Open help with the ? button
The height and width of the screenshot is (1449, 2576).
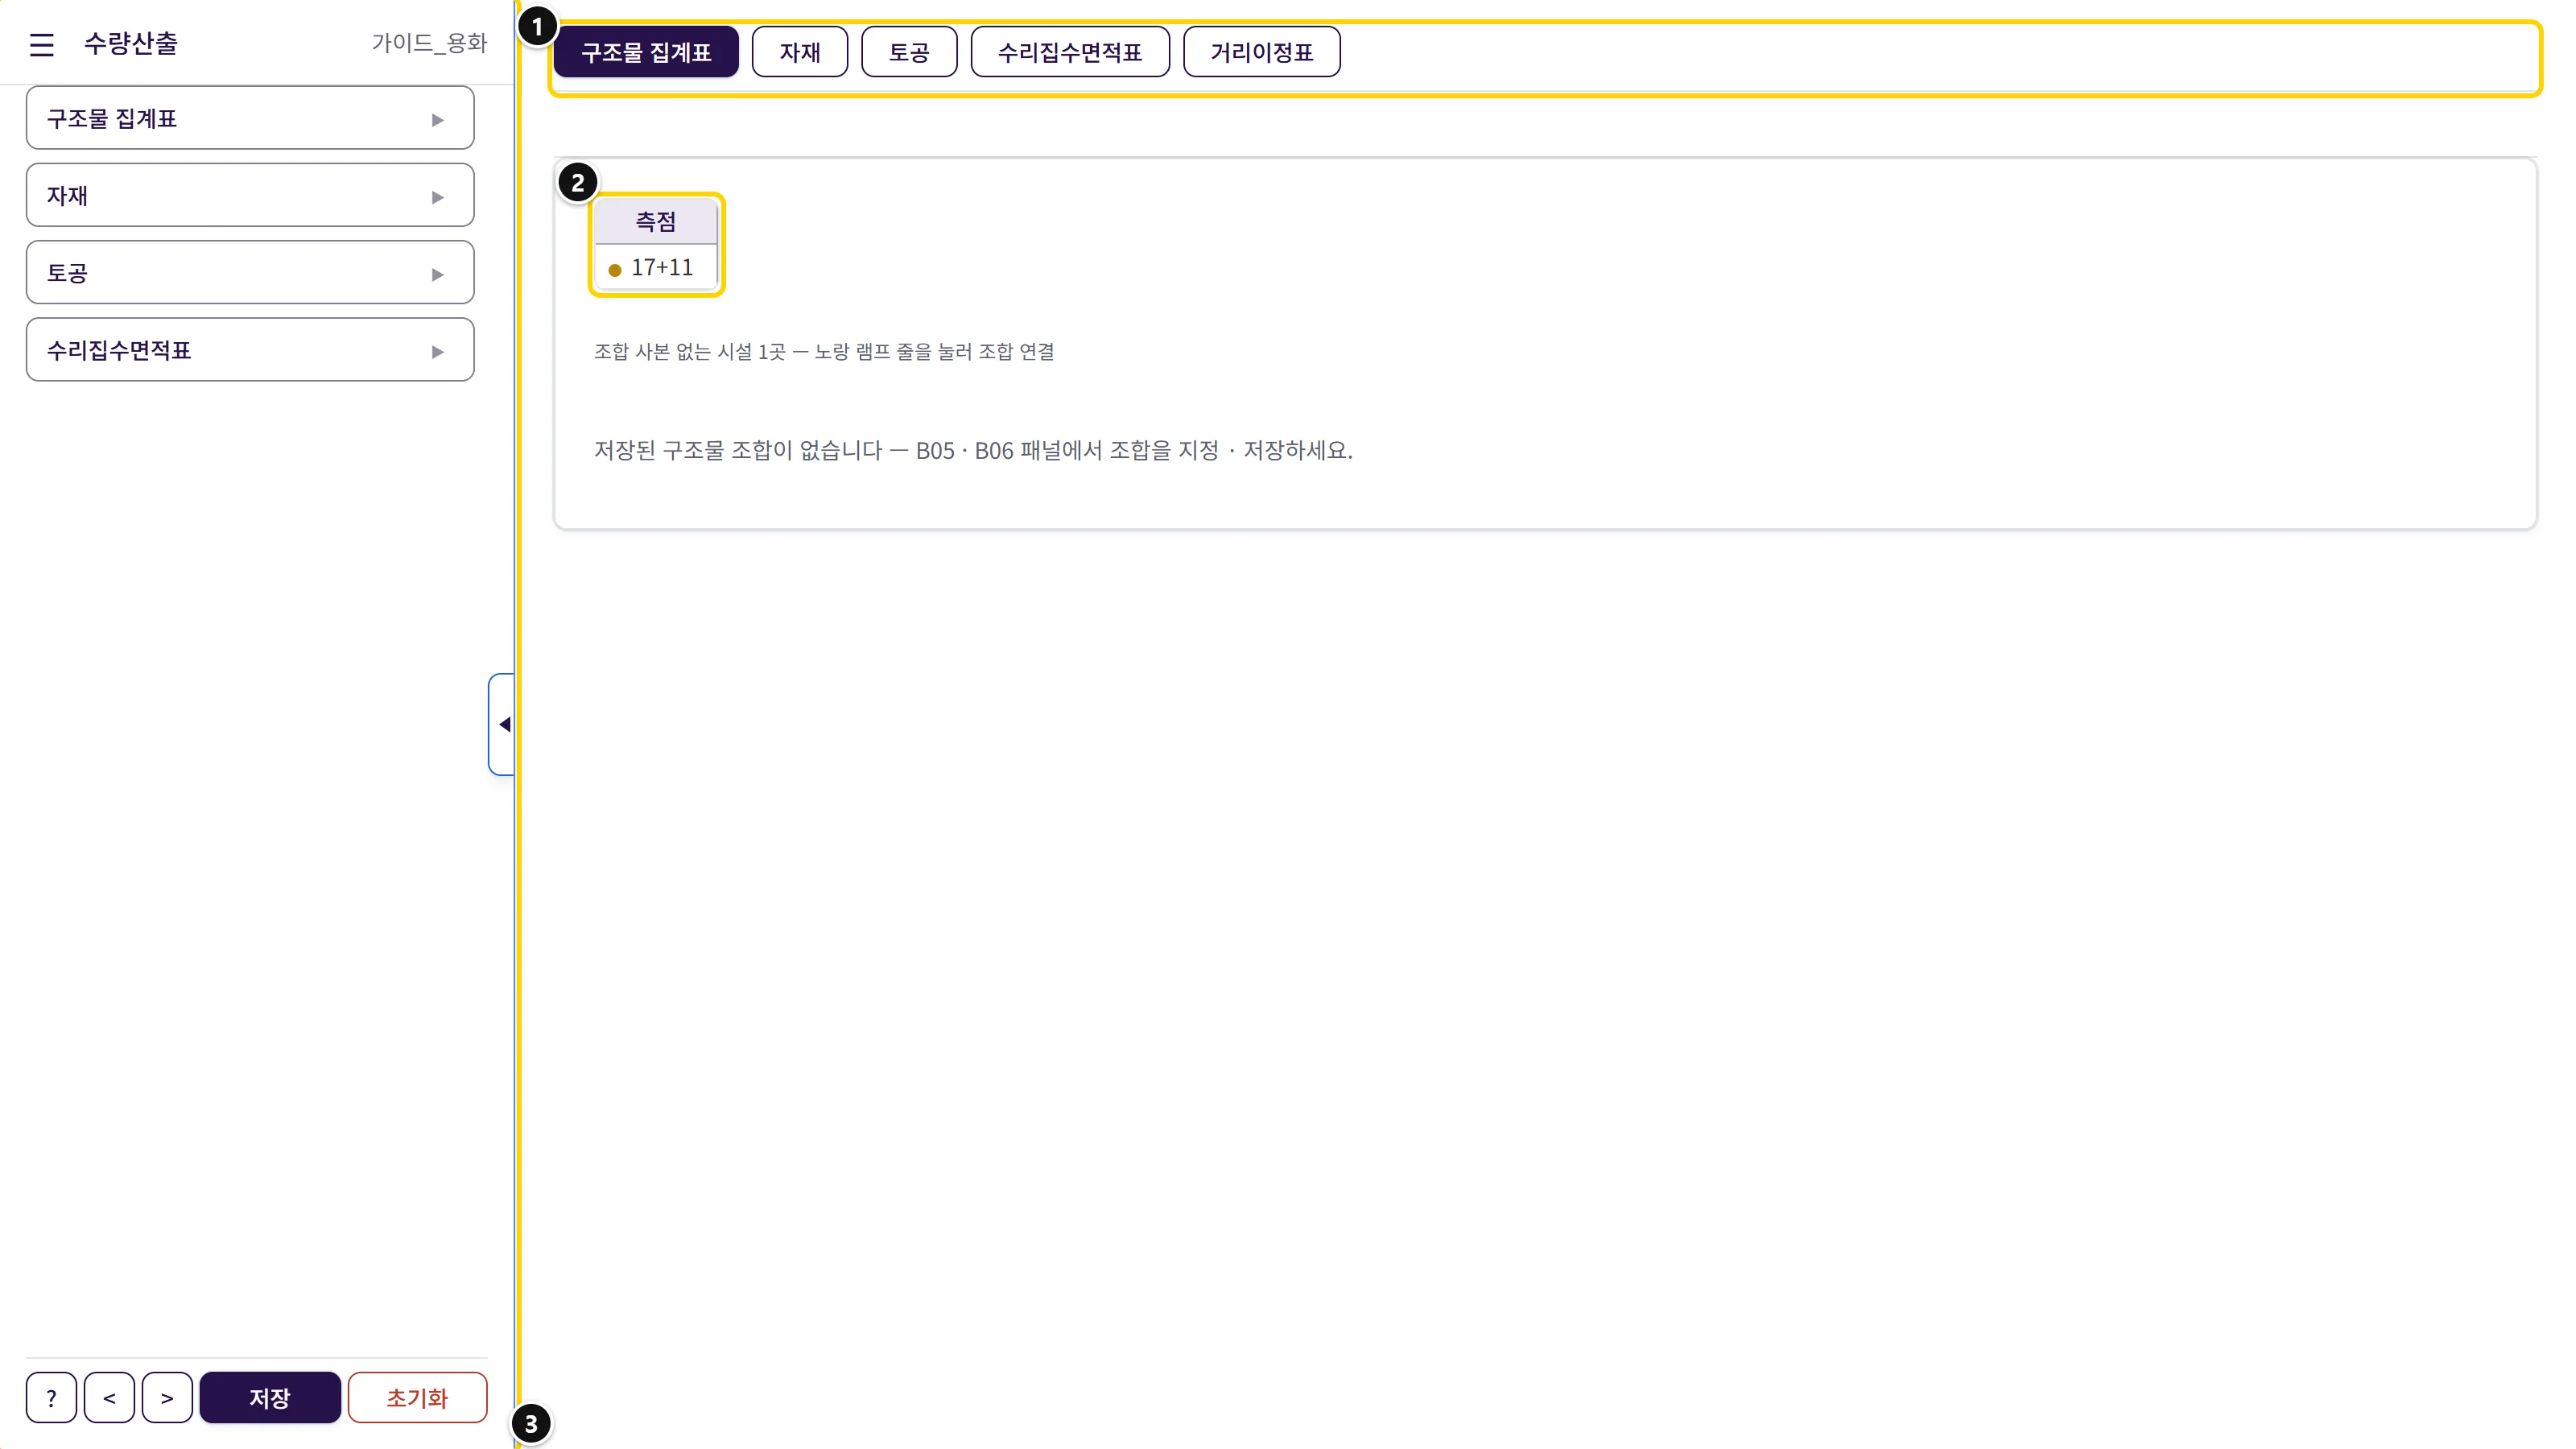click(x=51, y=1397)
